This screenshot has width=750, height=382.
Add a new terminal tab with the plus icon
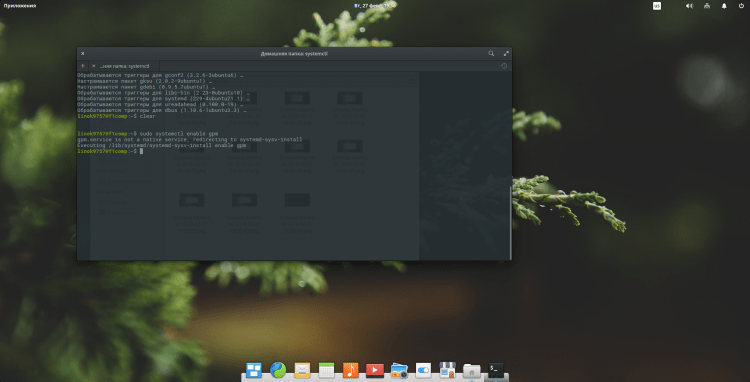click(x=82, y=66)
